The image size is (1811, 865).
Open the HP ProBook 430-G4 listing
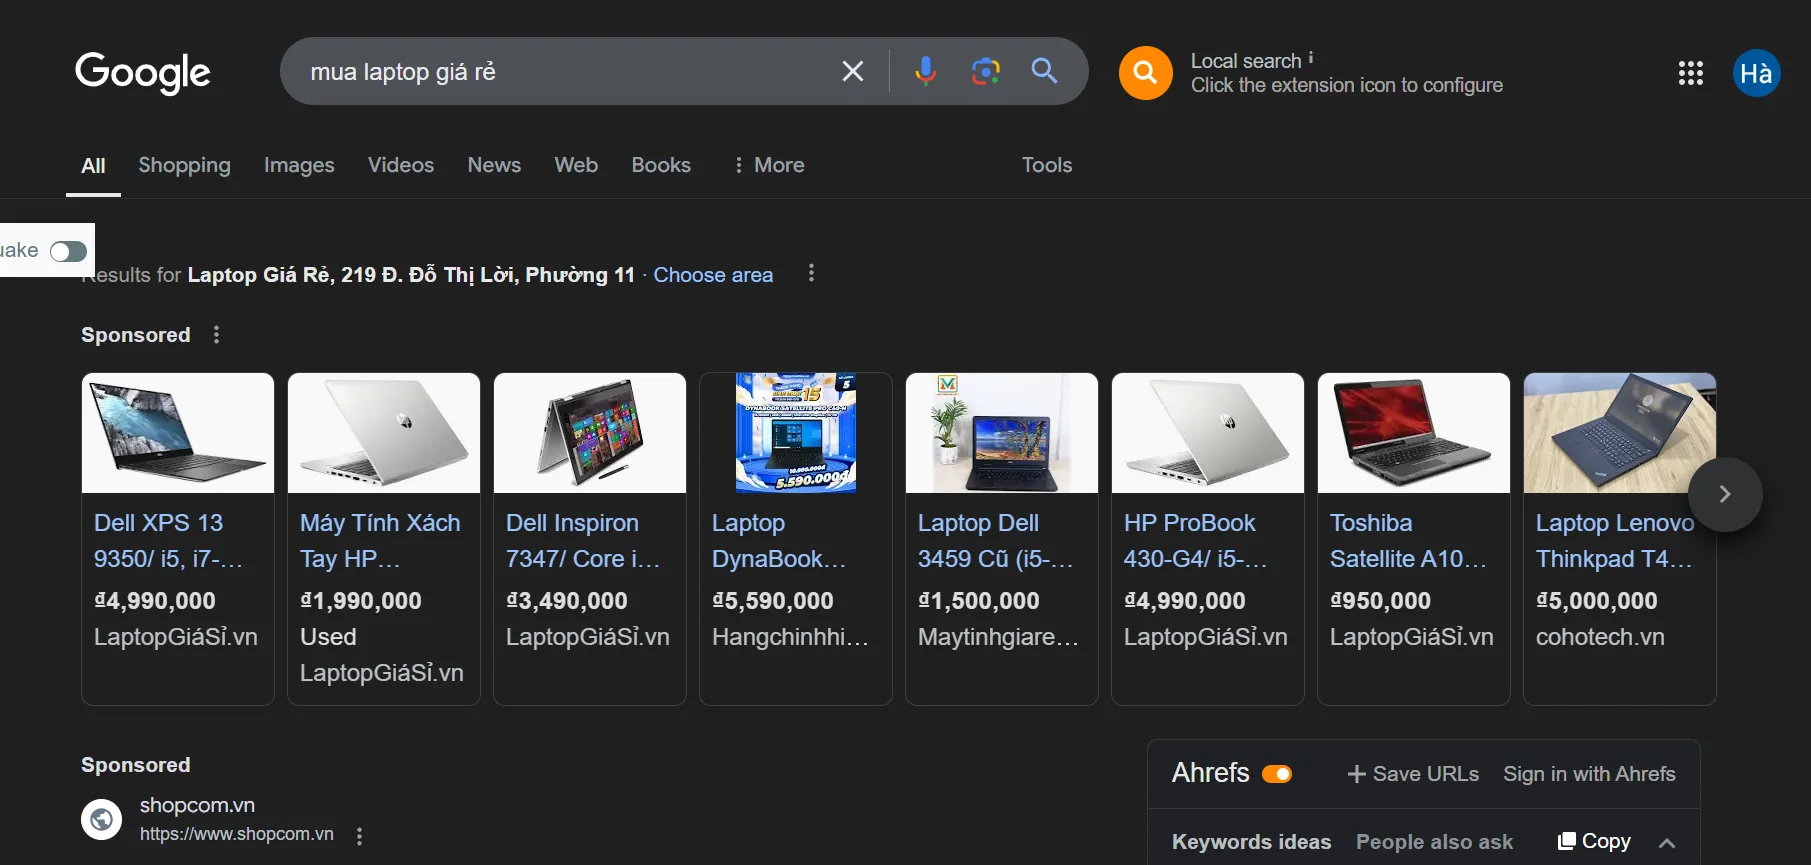(1195, 541)
